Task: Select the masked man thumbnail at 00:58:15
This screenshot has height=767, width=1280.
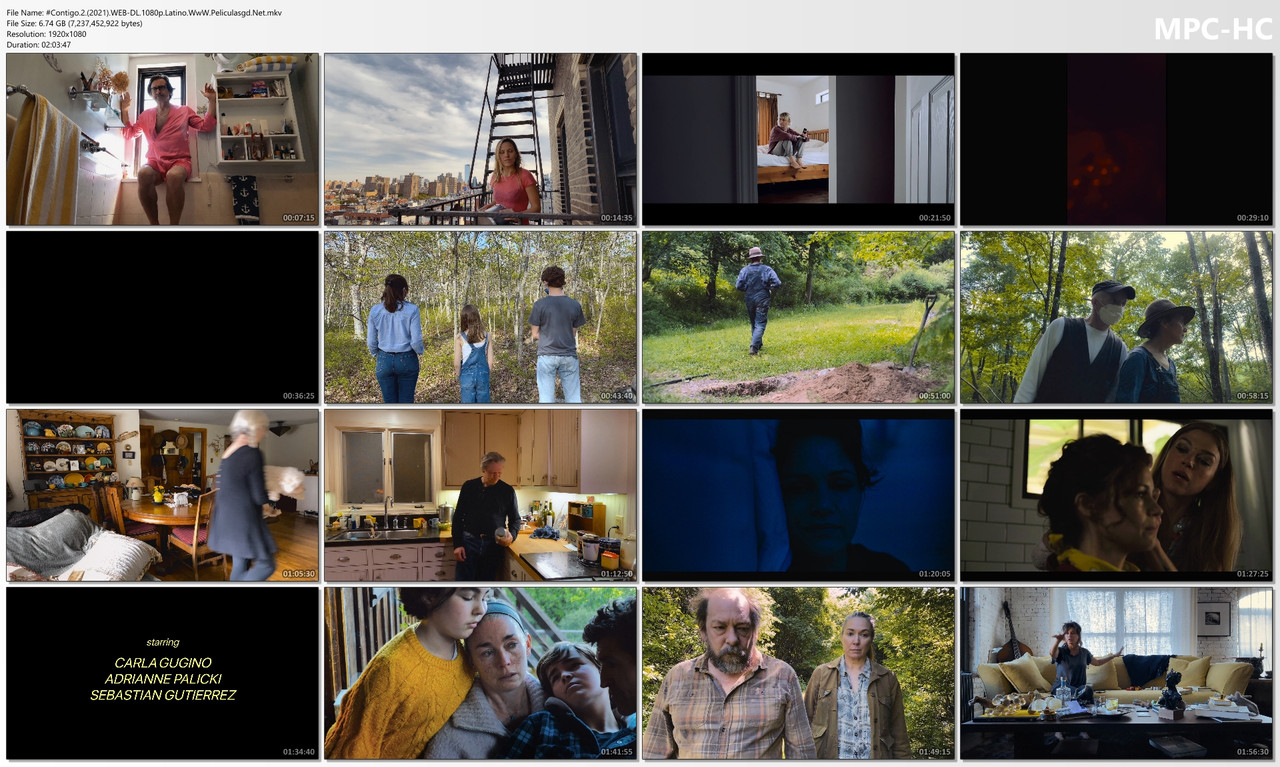Action: [1116, 317]
